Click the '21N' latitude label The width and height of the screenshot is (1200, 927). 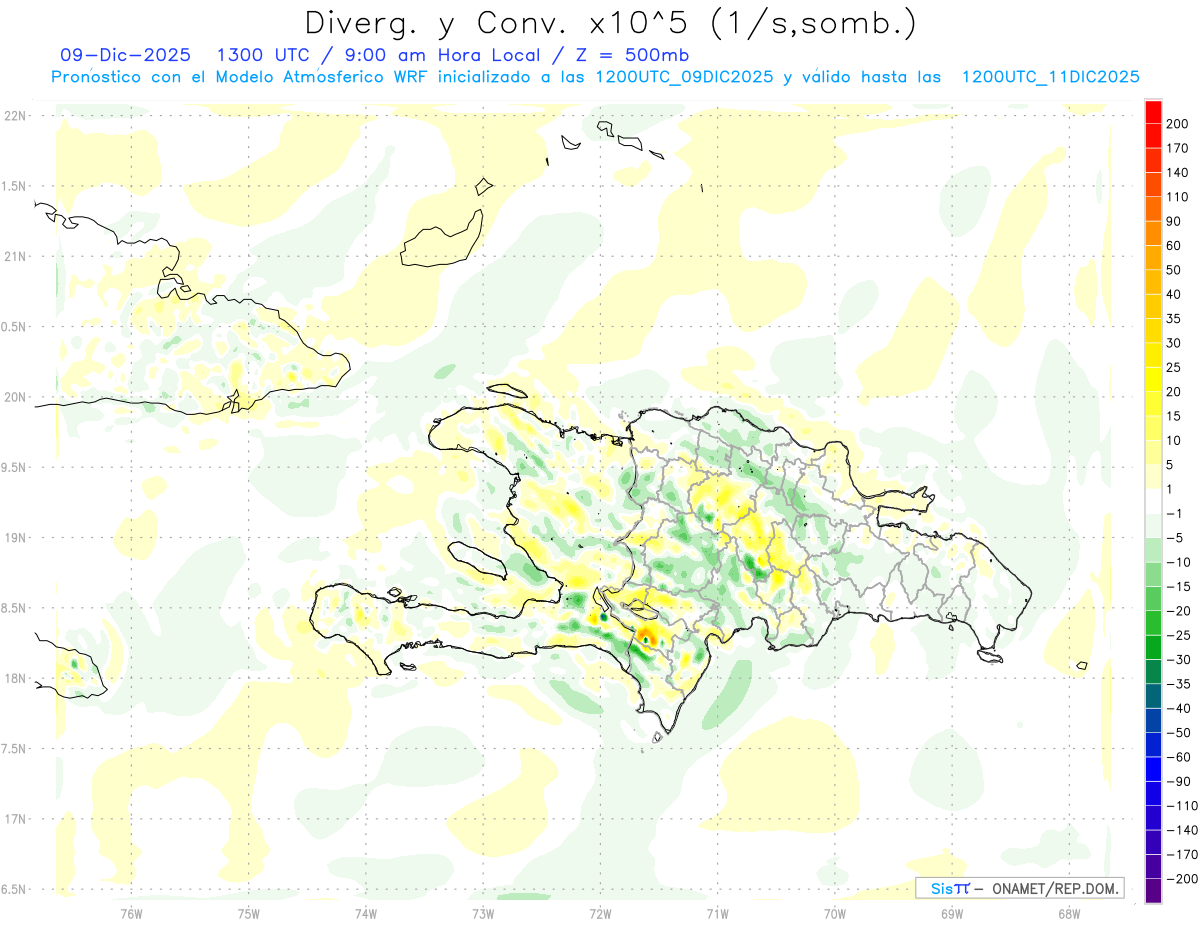(15, 256)
